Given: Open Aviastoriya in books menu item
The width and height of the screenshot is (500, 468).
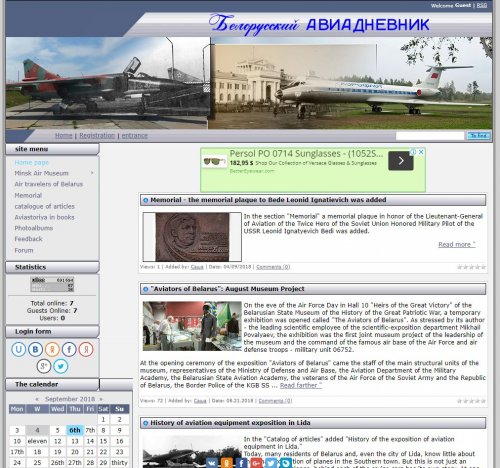Looking at the screenshot, I should pos(44,217).
